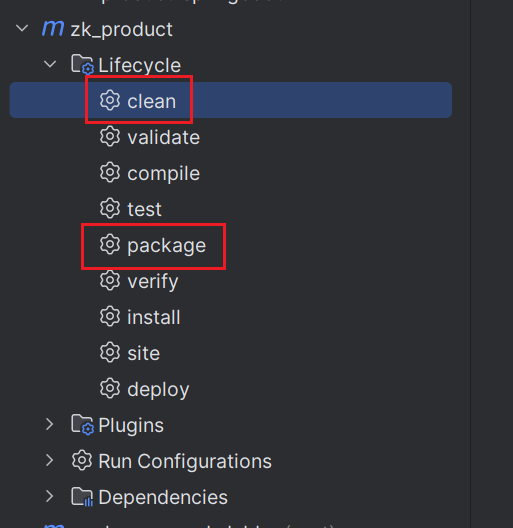This screenshot has width=513, height=528.
Task: Click the Plugins folder icon
Action: point(82,424)
